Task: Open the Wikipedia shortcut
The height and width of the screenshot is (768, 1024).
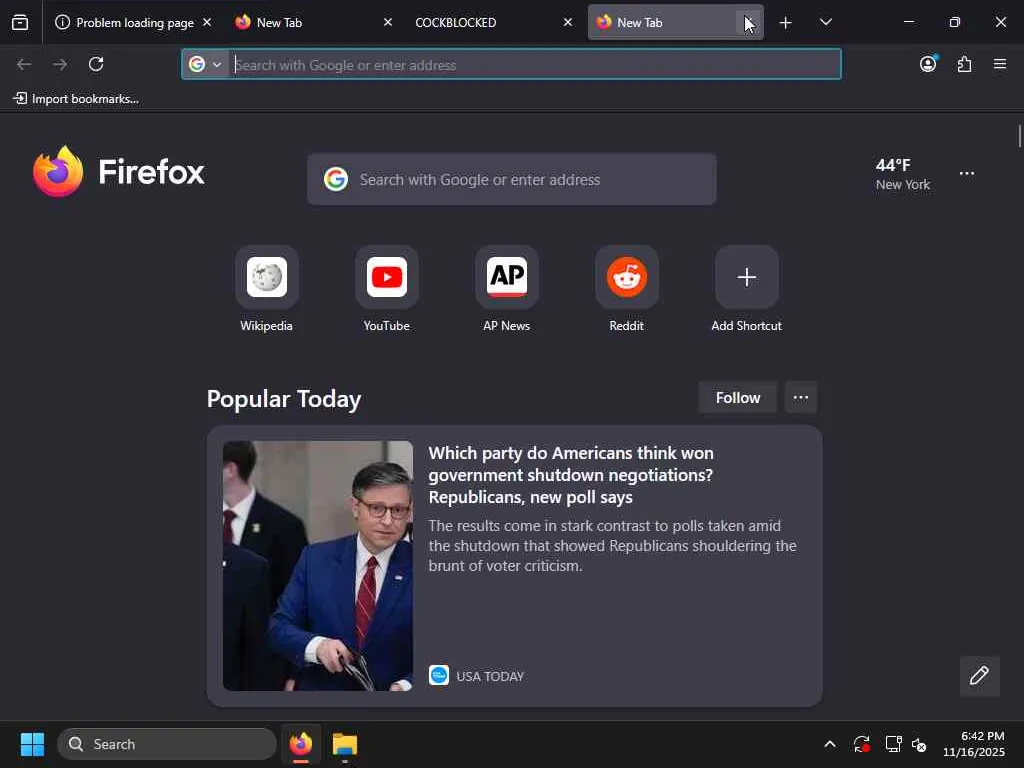Action: click(266, 289)
